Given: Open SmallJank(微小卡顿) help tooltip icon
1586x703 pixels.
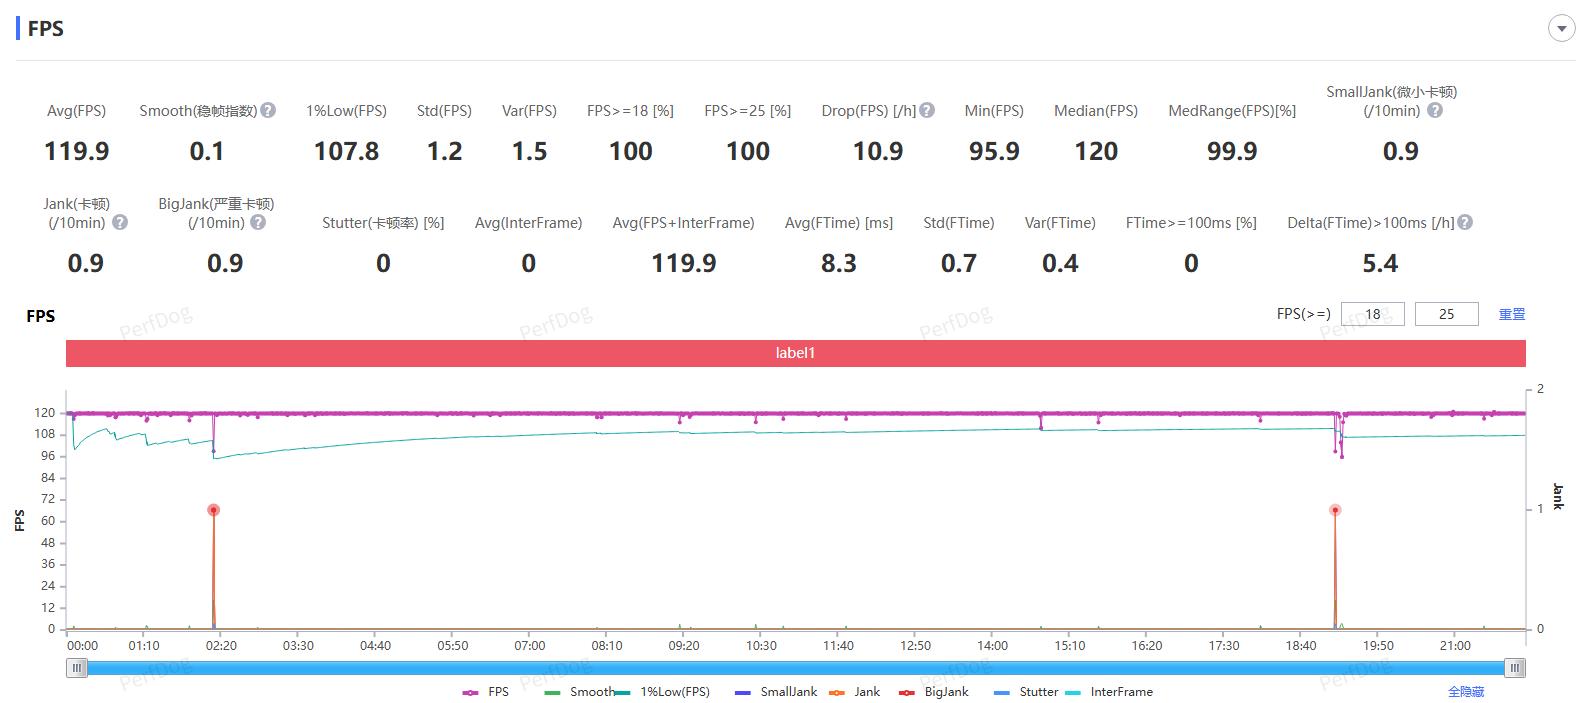Looking at the screenshot, I should (x=1434, y=111).
